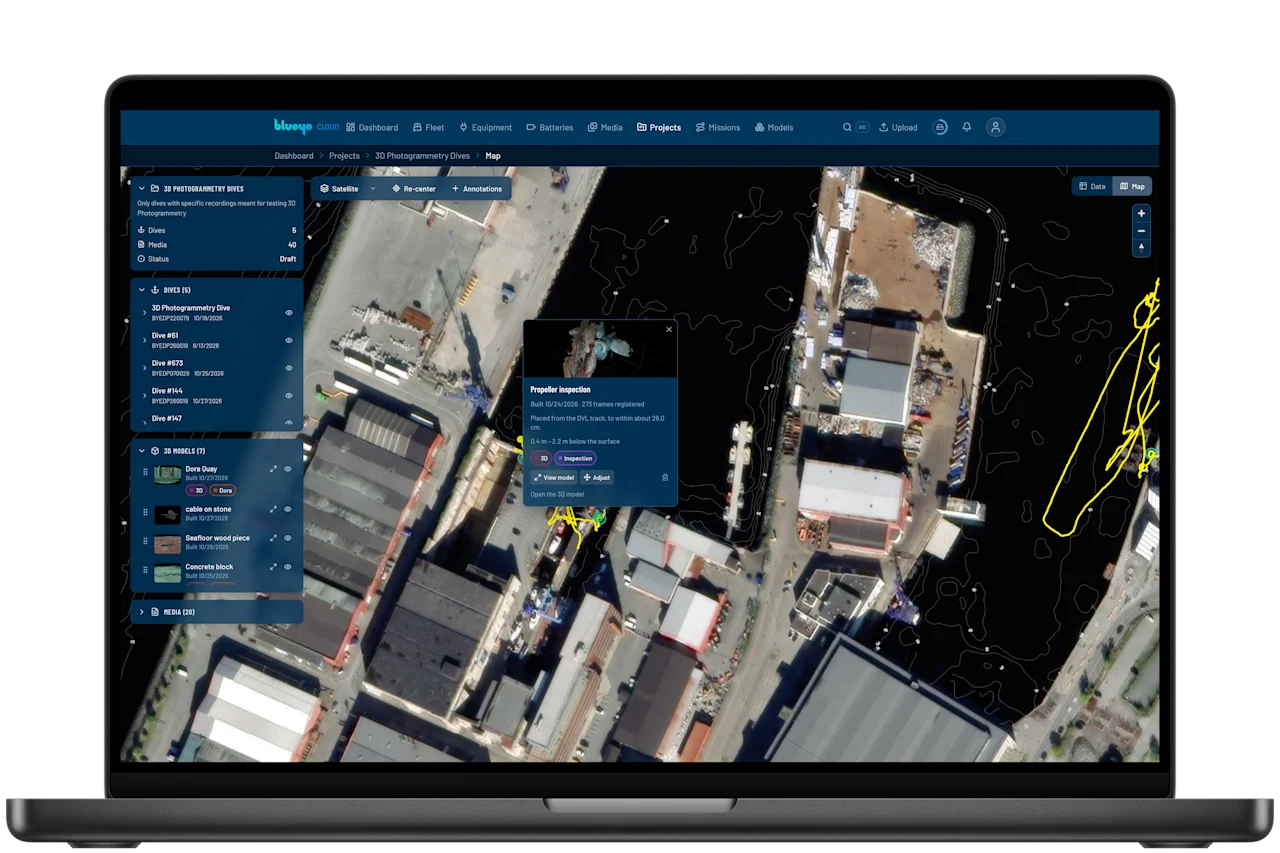Screen dimensions: 1280x853
Task: Toggle Dora Quay model visibility
Action: 288,469
